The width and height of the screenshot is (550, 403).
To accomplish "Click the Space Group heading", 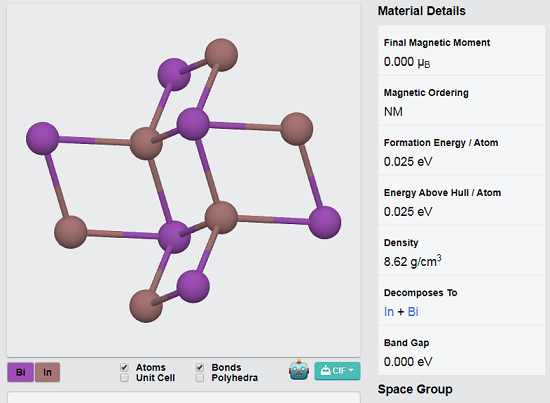I will pos(415,389).
